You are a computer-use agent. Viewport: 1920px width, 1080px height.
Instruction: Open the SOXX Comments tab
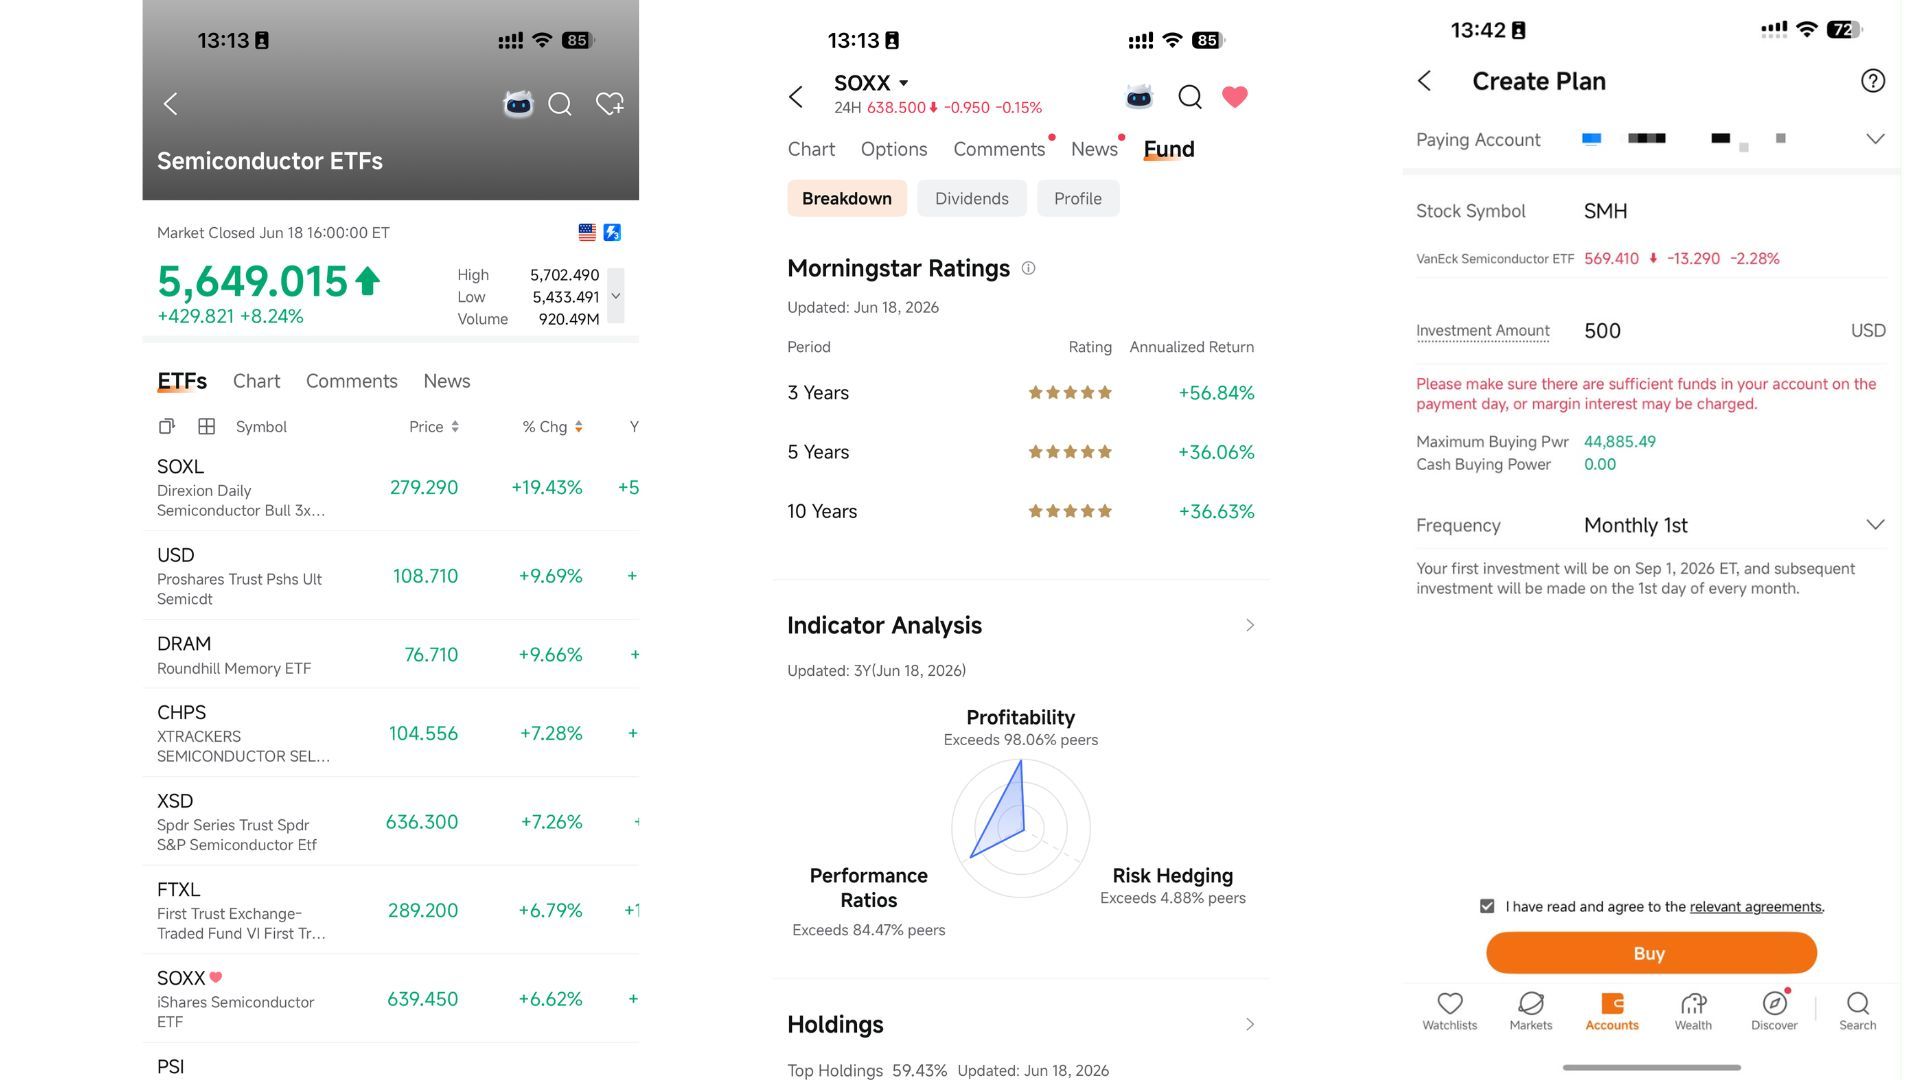click(999, 149)
